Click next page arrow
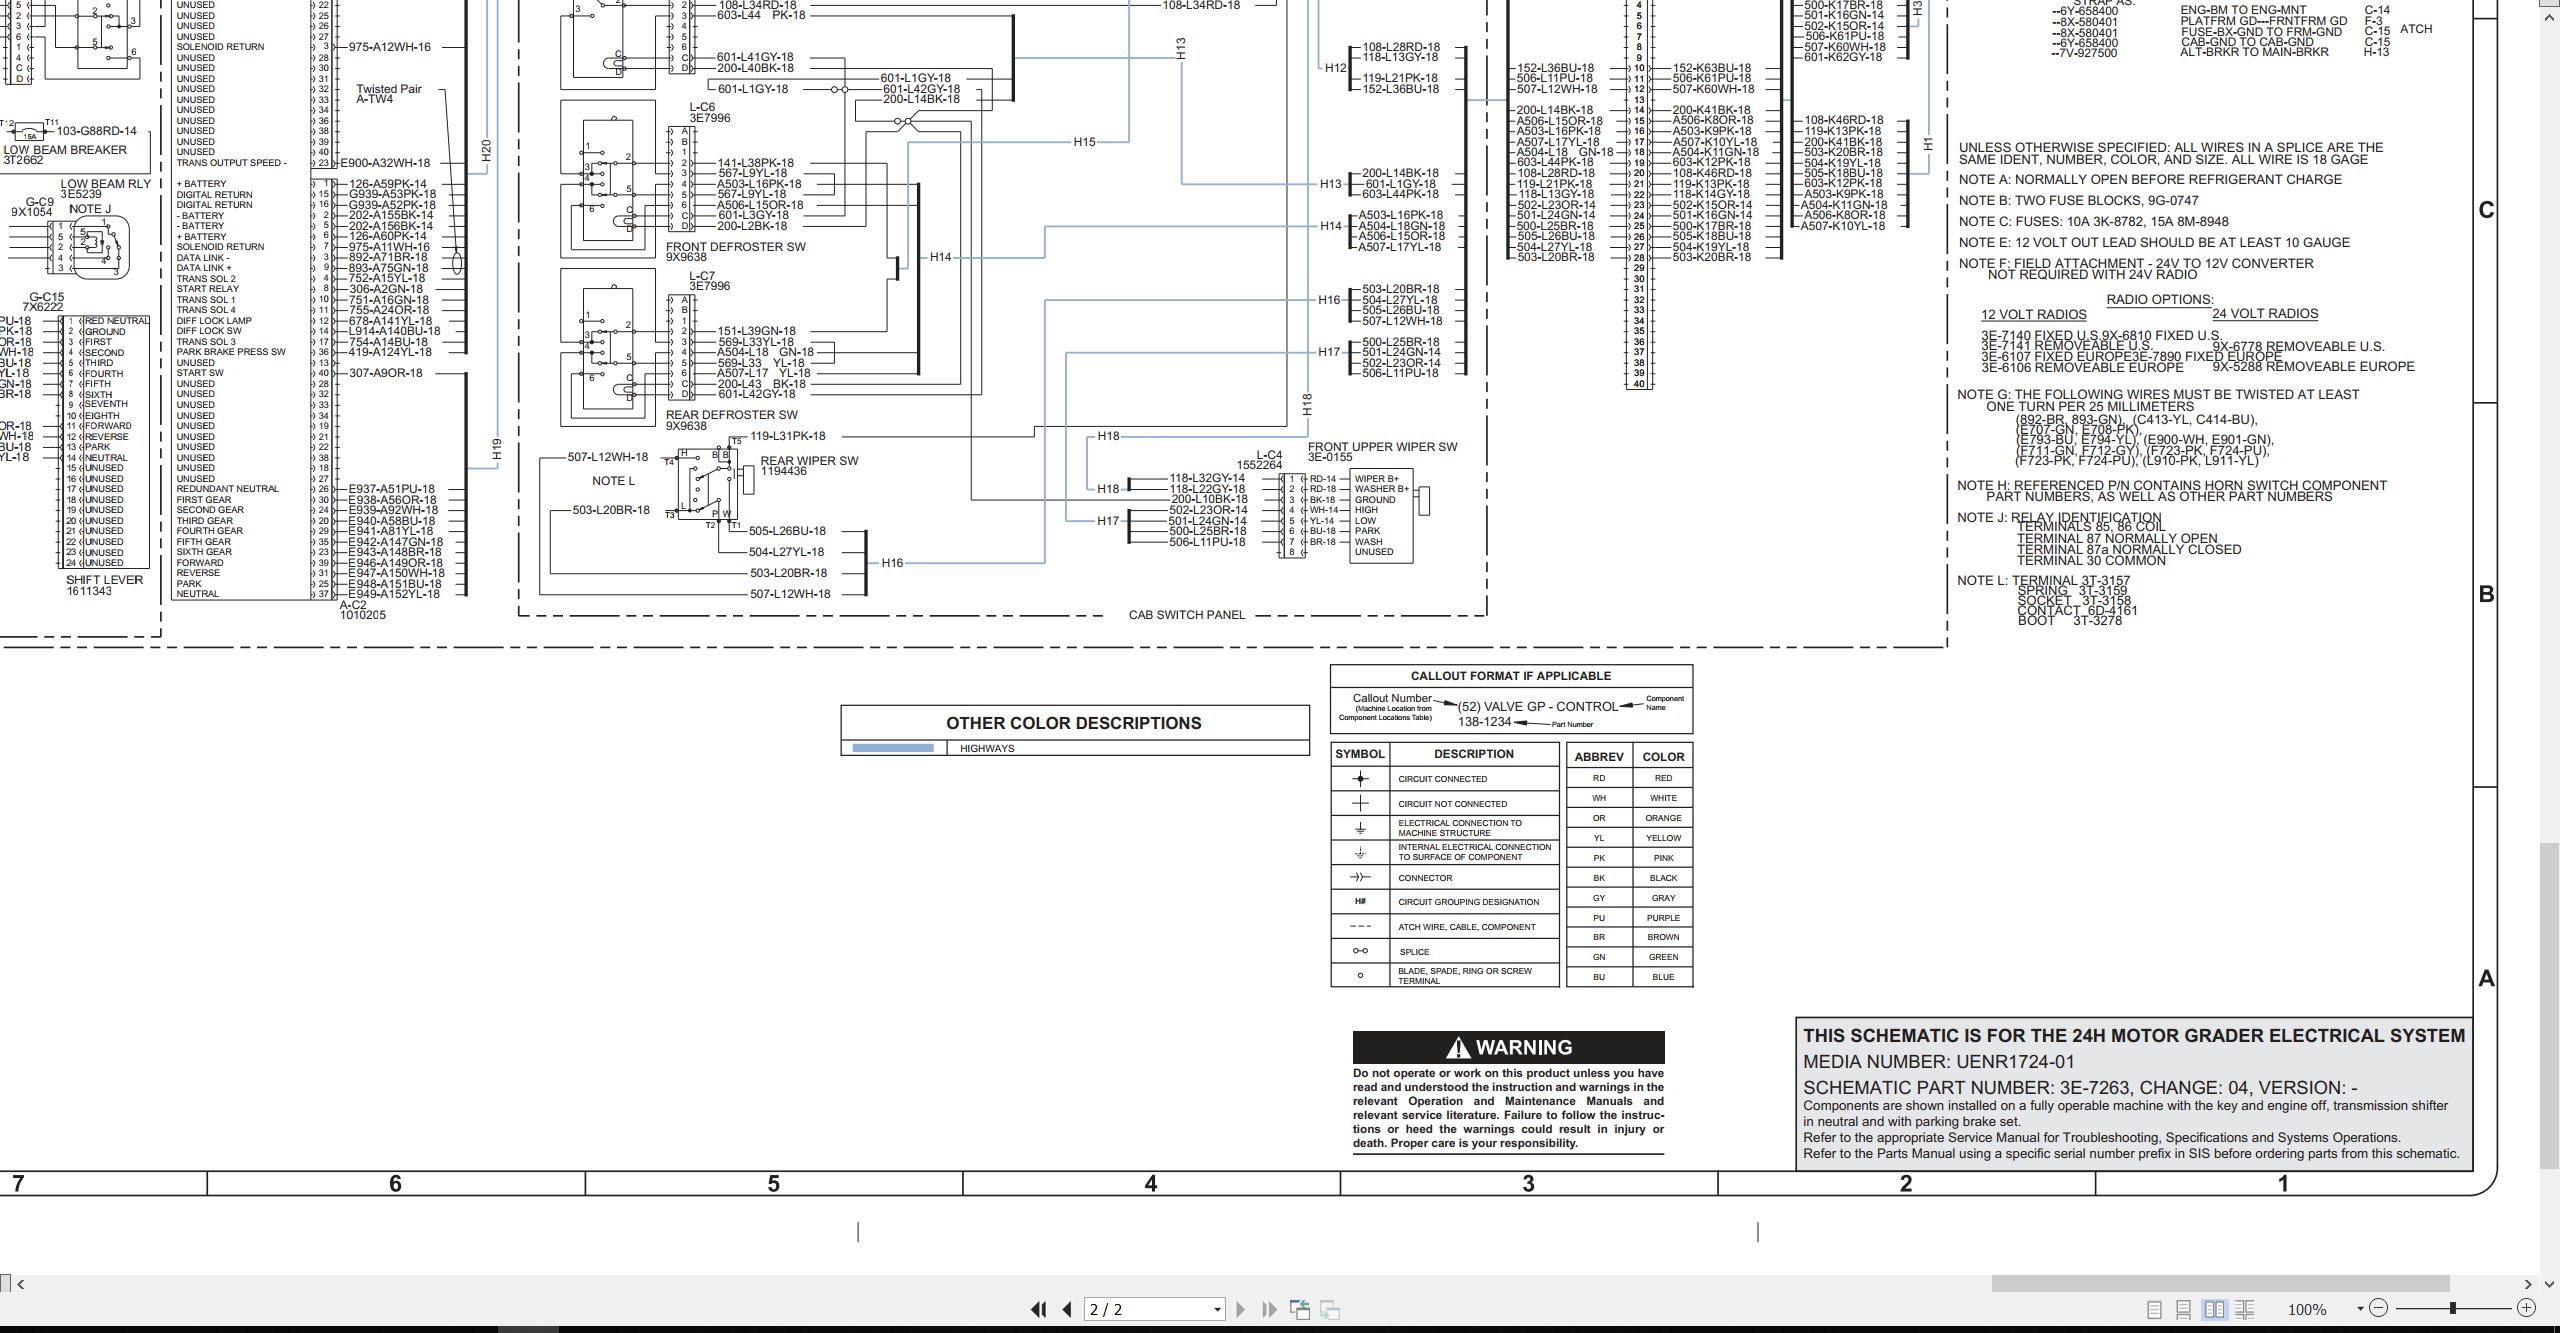The image size is (2560, 1333). coord(1241,1309)
